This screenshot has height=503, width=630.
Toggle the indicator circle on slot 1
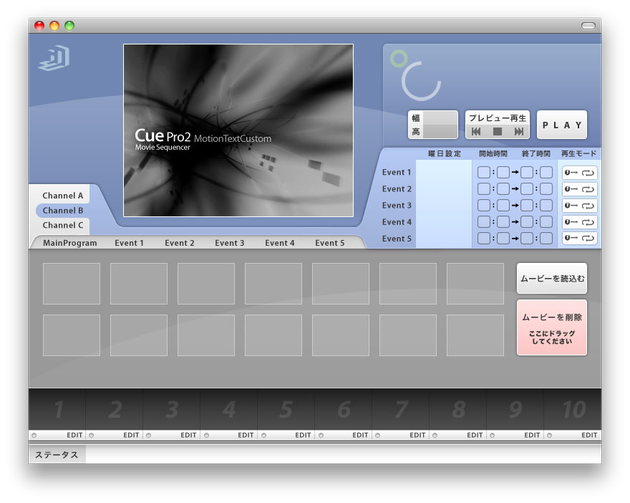pos(34,436)
